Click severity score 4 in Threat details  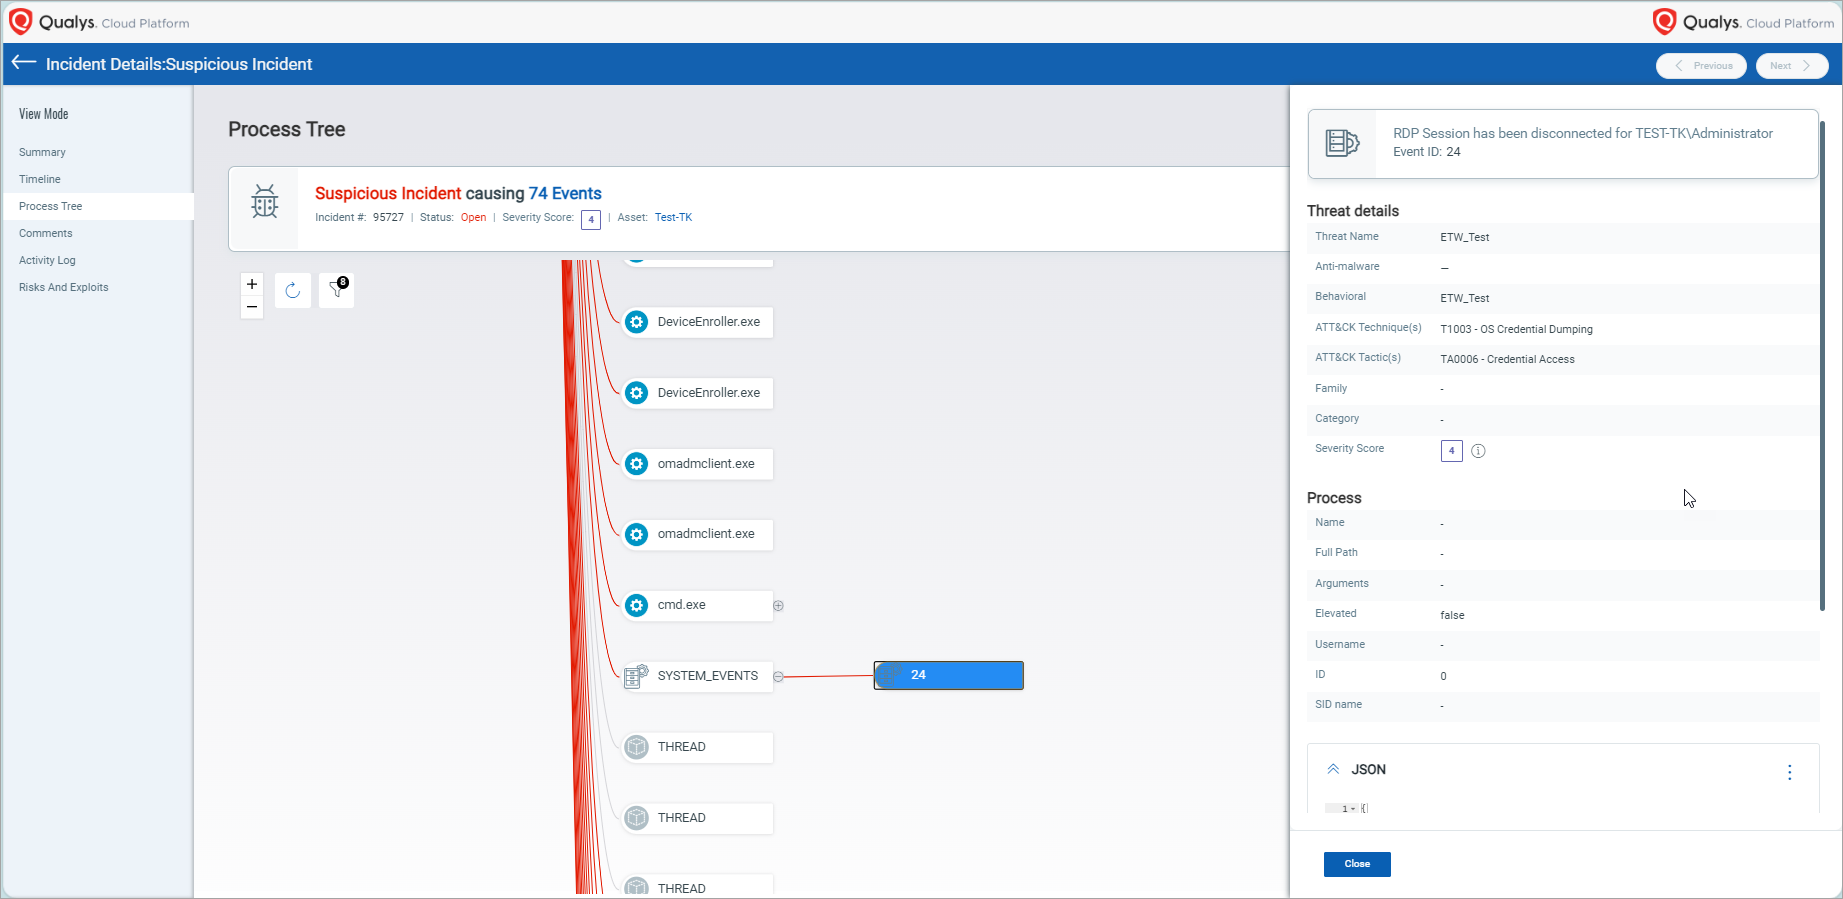click(1452, 451)
